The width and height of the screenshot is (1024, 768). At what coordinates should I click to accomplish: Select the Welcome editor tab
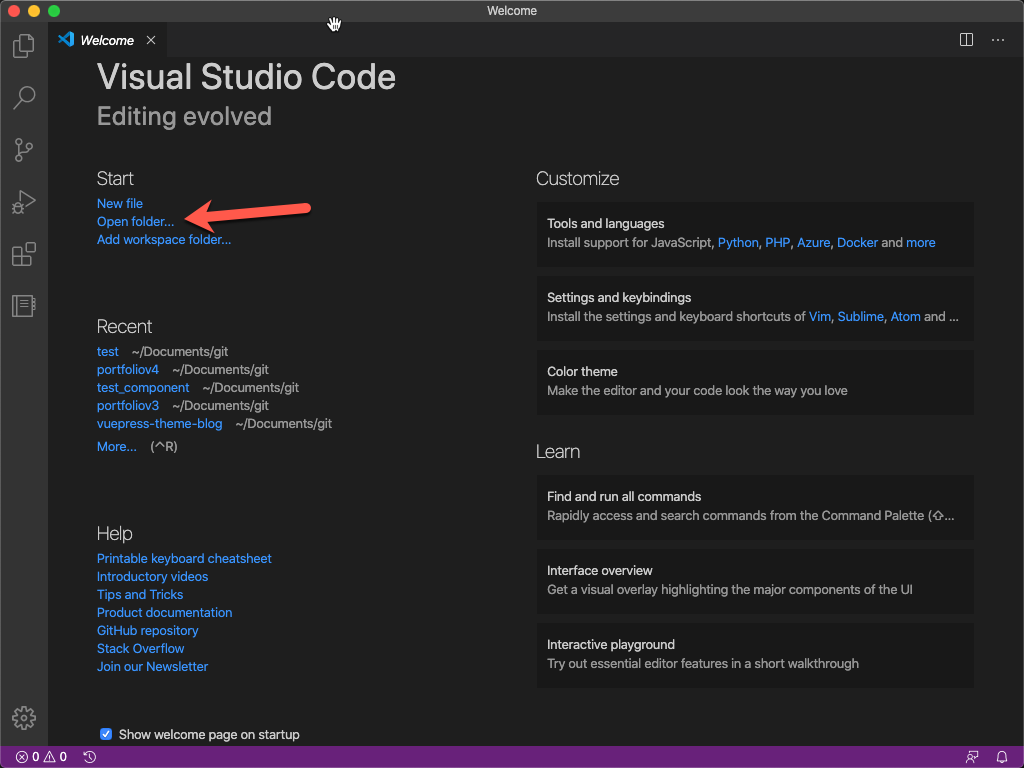click(x=107, y=40)
